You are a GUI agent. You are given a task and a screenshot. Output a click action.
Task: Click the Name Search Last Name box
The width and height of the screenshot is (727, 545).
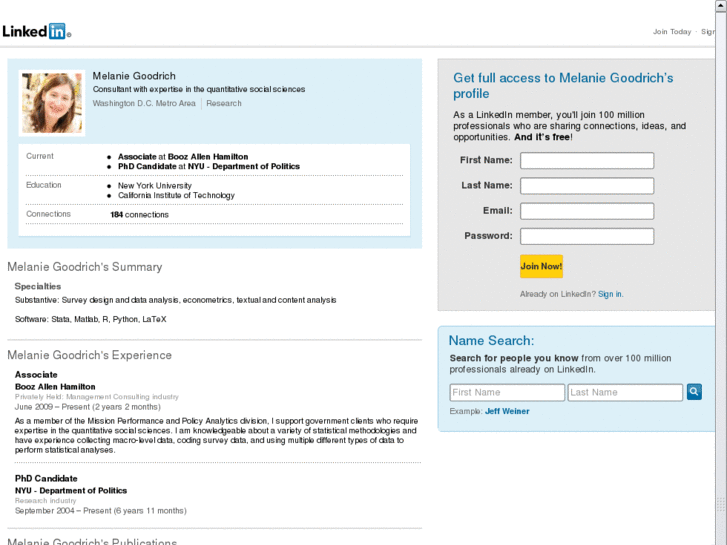625,392
